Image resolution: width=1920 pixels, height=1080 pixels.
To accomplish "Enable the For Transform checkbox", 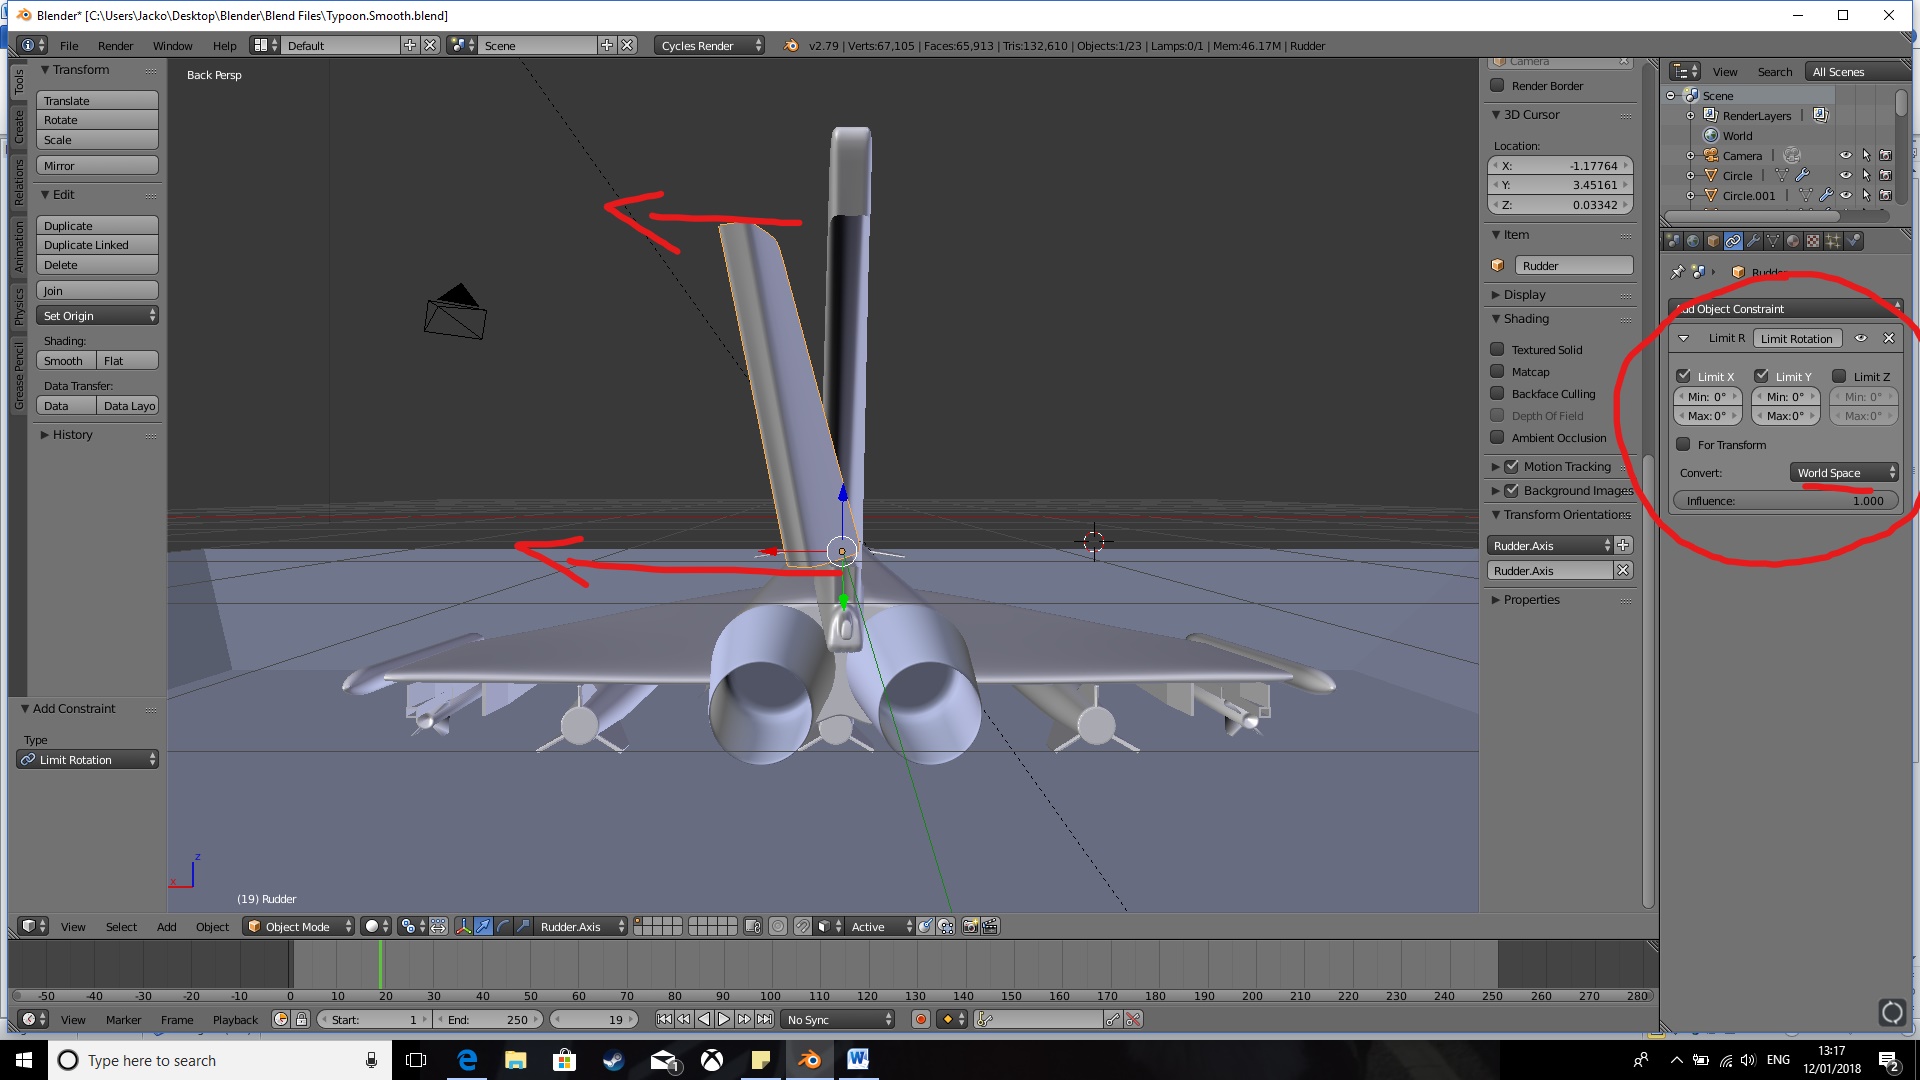I will coord(1684,444).
